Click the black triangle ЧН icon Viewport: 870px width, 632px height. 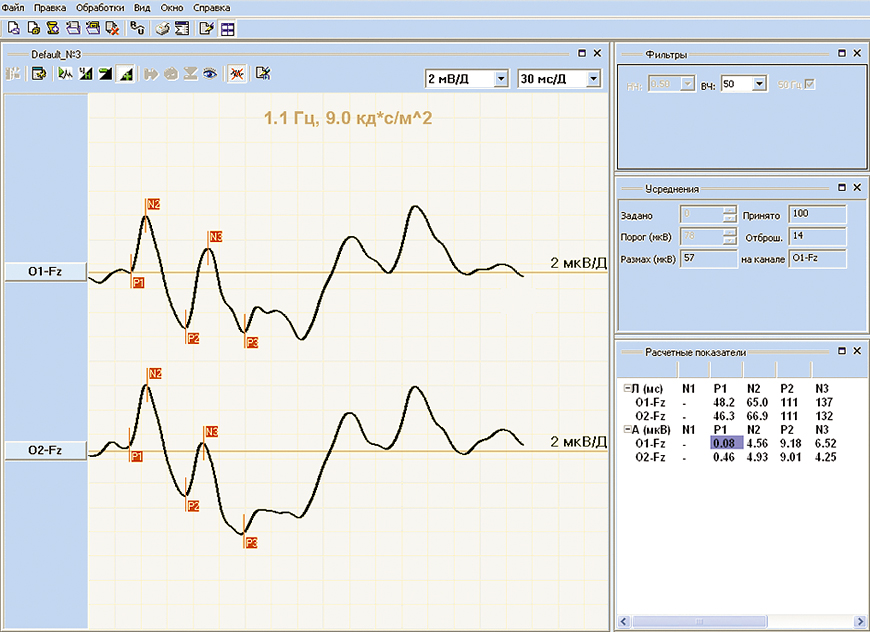[x=85, y=74]
